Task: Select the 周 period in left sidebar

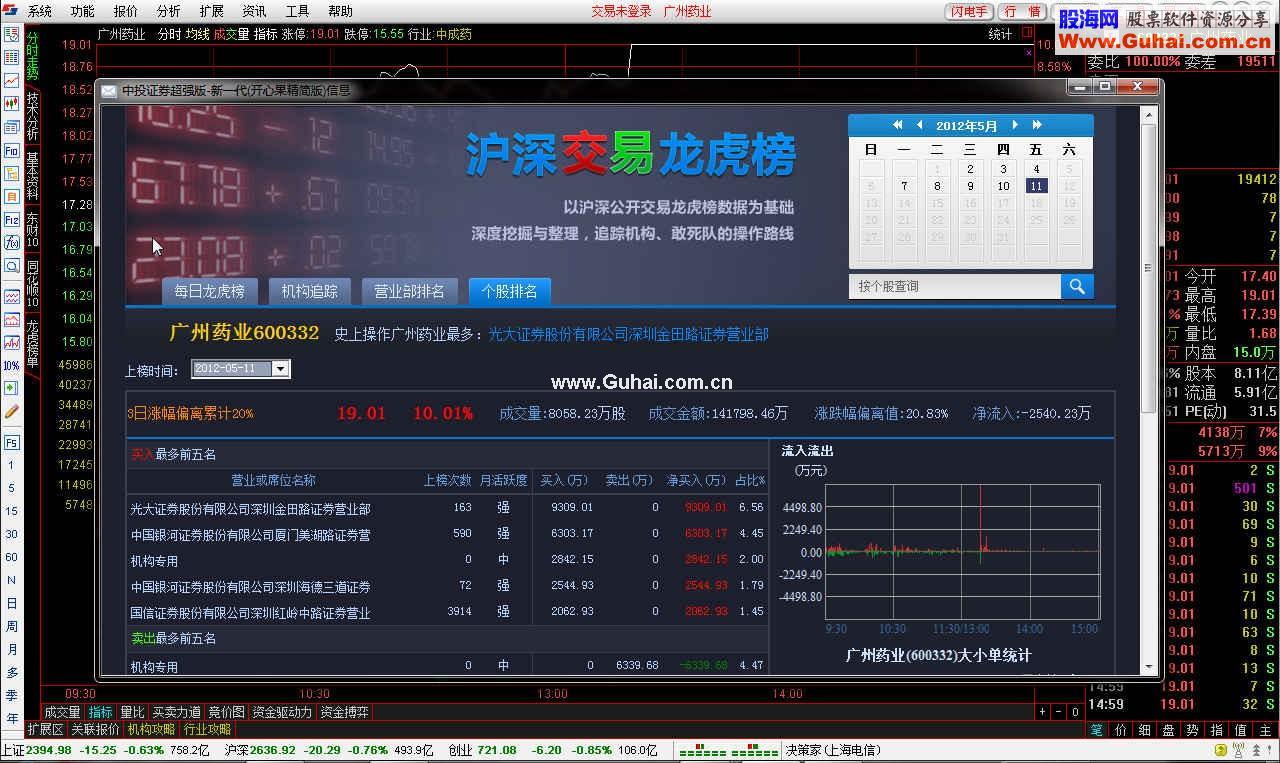Action: tap(12, 626)
